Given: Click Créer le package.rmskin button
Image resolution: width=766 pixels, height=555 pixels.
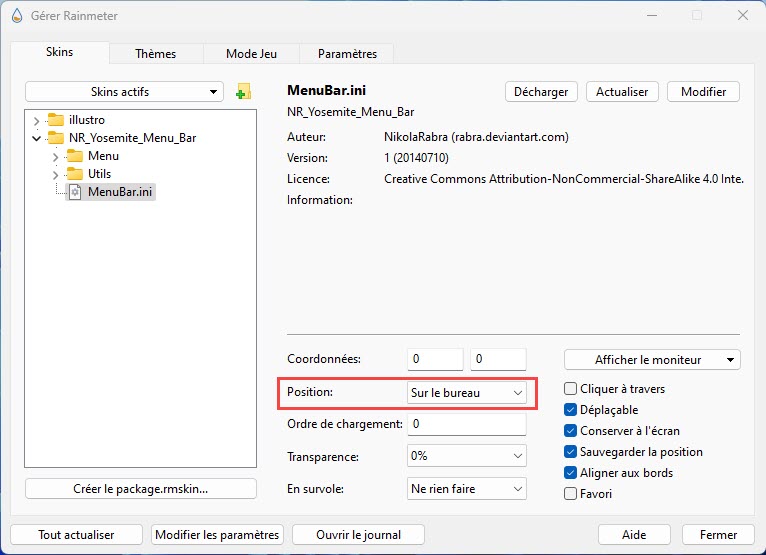Looking at the screenshot, I should pyautogui.click(x=141, y=489).
